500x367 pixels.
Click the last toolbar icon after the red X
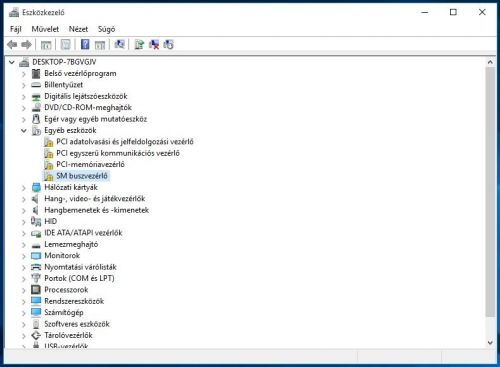pyautogui.click(x=168, y=44)
